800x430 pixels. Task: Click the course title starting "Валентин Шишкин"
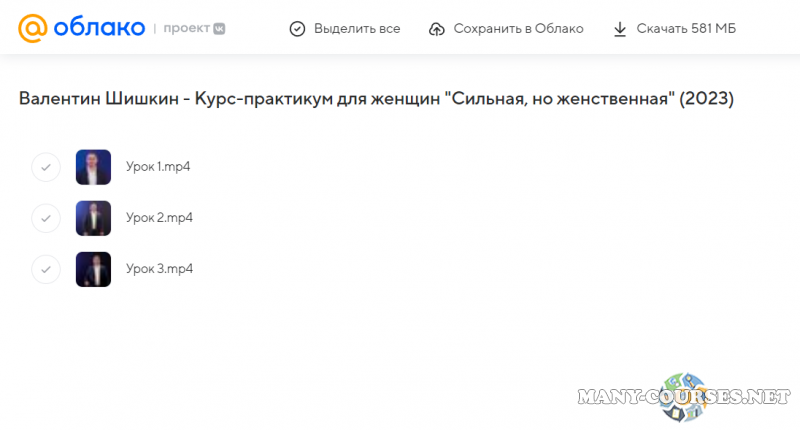[376, 99]
